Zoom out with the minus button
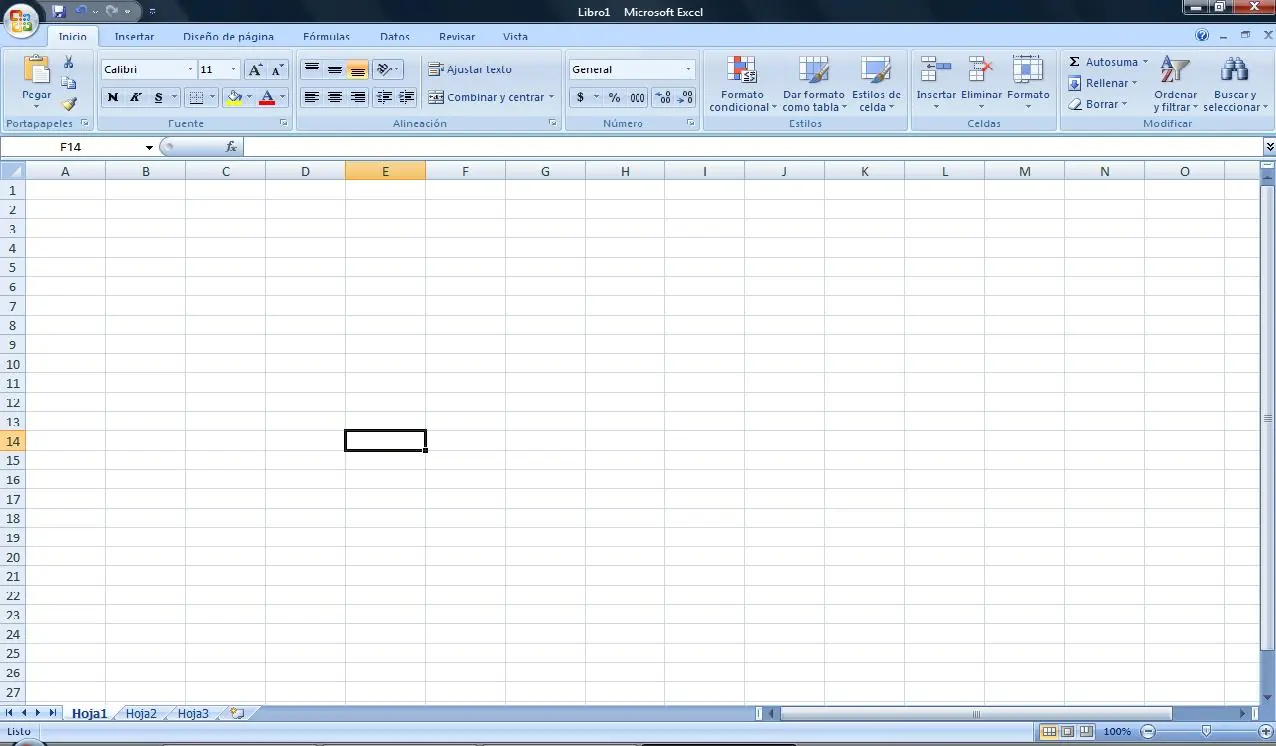Screen dimensions: 1276x746 (1148, 732)
